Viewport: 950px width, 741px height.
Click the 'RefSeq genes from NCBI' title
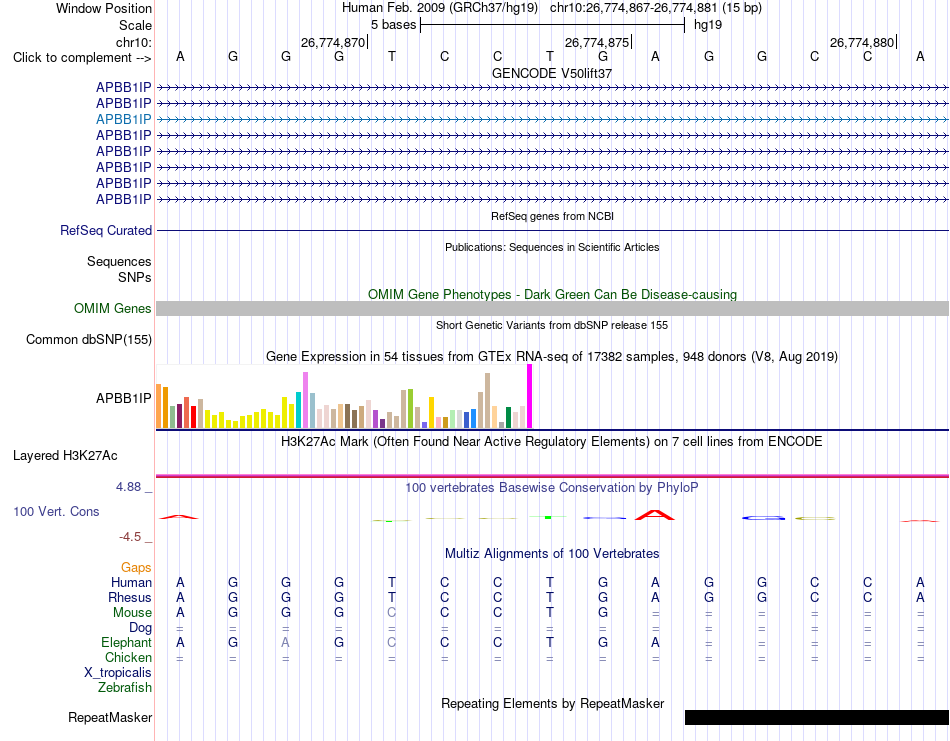coord(552,216)
